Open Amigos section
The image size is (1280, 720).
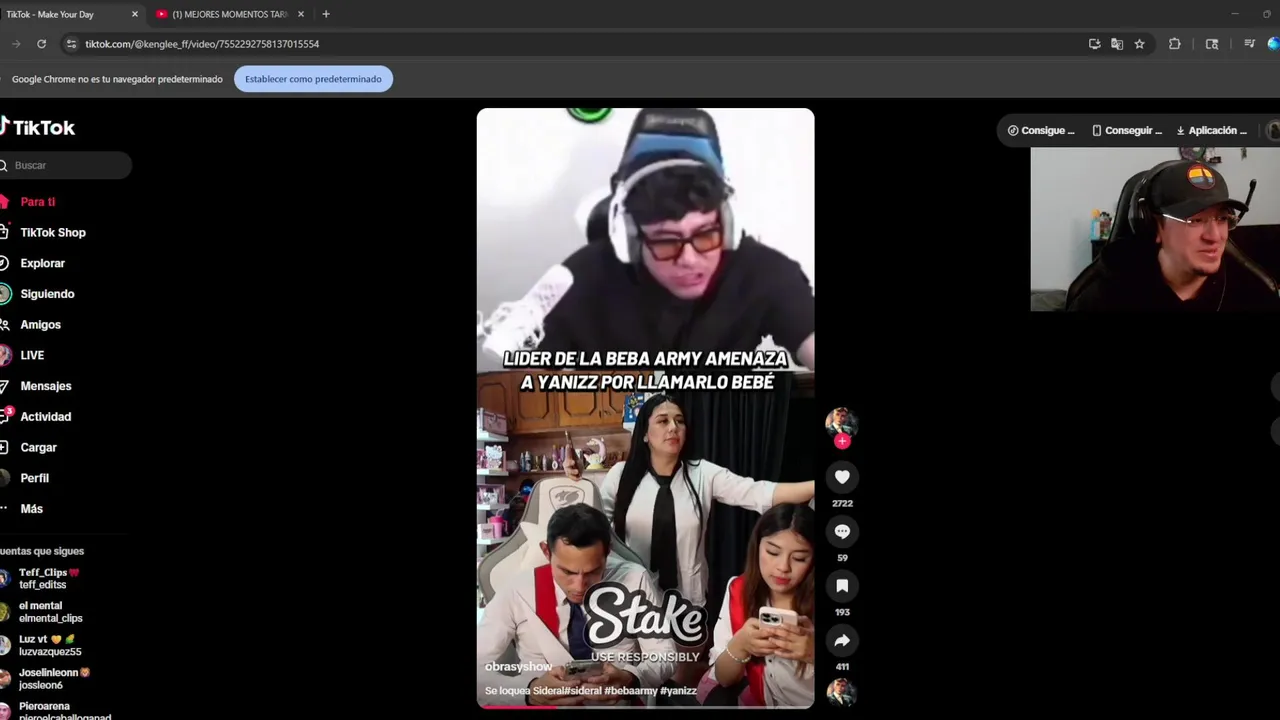40,325
